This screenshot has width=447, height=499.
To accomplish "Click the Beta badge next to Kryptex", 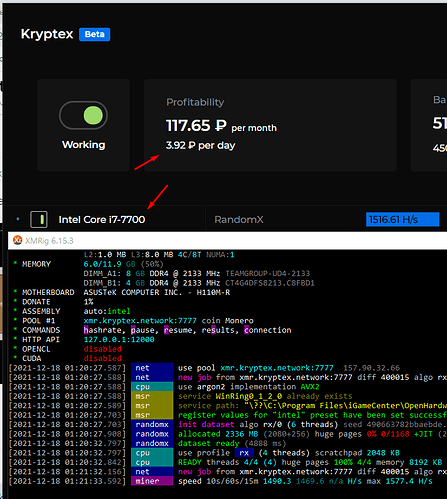I will (x=94, y=34).
